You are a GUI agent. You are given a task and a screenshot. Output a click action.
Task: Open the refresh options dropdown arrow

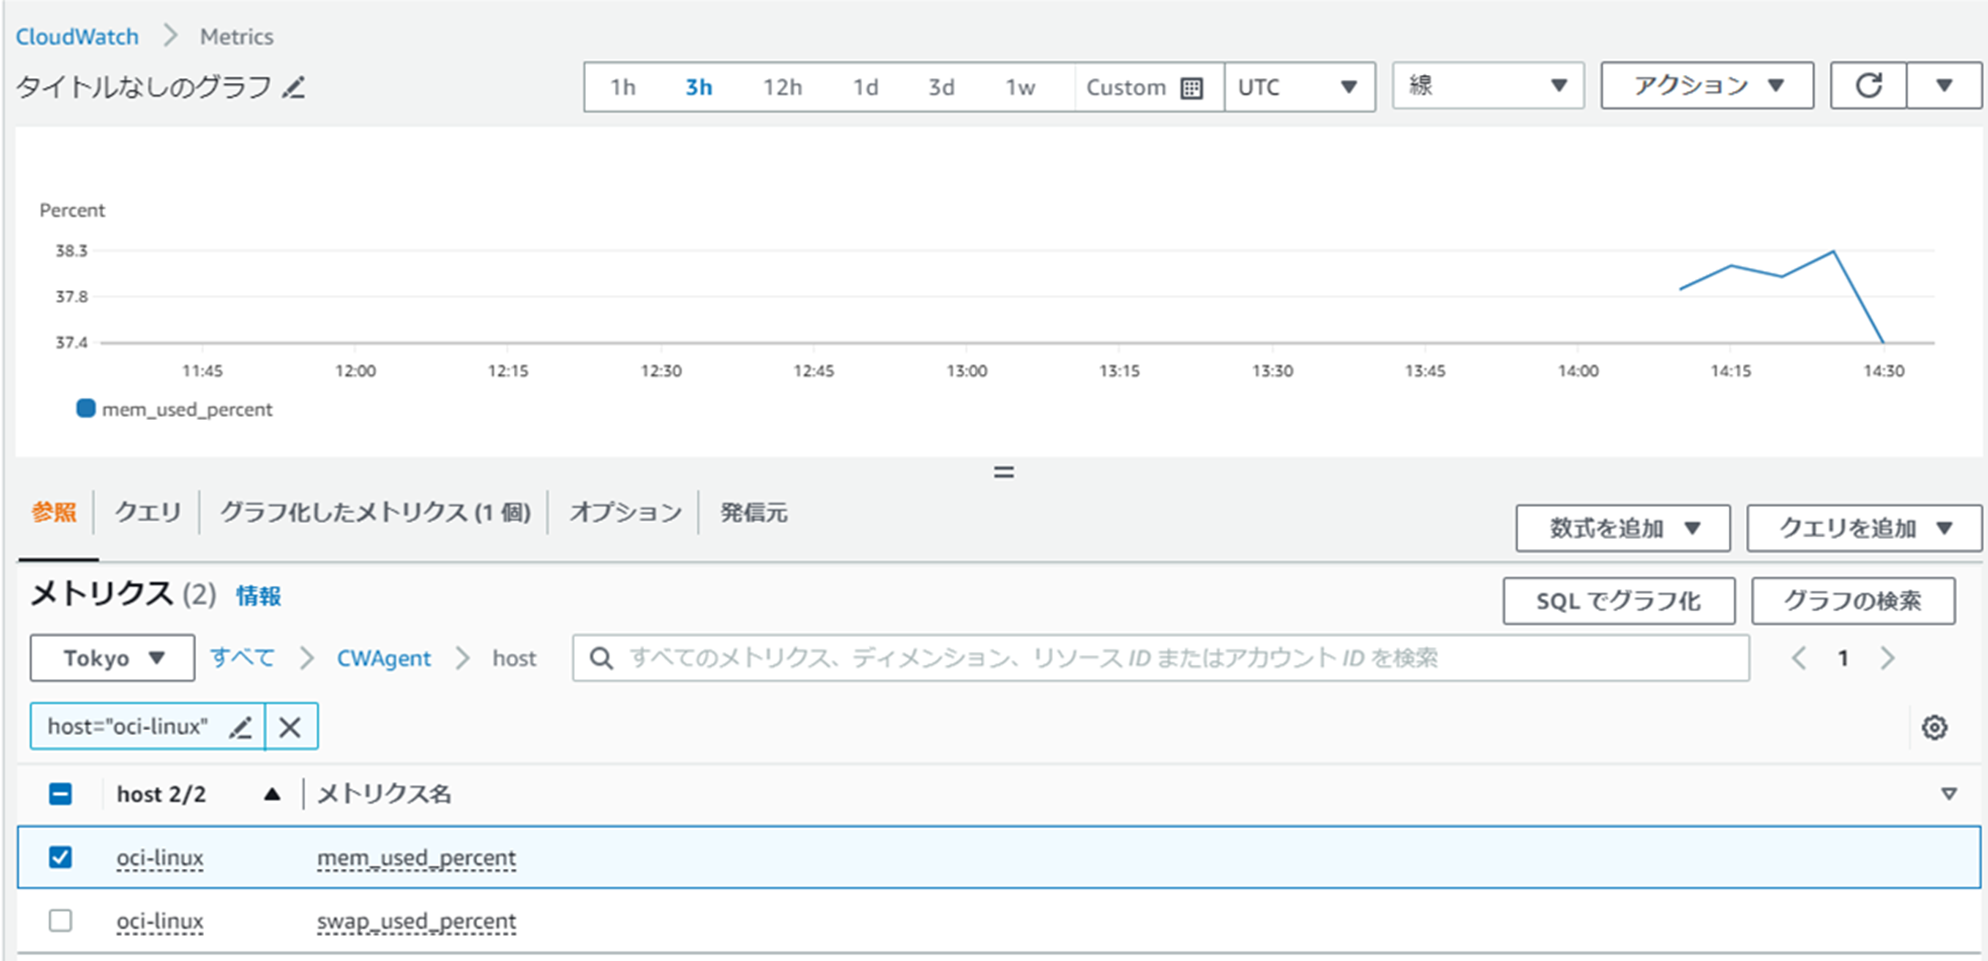point(1944,86)
